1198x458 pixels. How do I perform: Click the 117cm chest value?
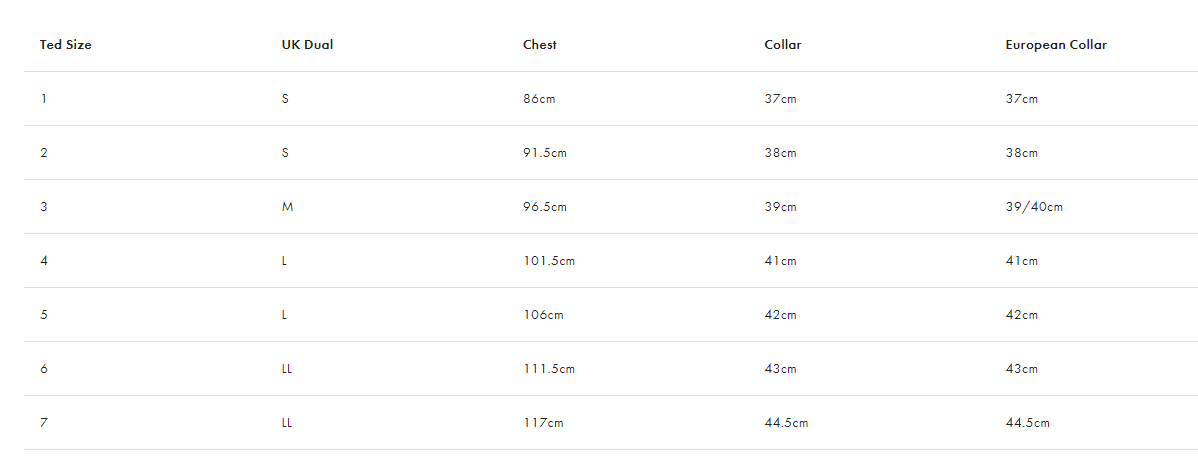[543, 423]
